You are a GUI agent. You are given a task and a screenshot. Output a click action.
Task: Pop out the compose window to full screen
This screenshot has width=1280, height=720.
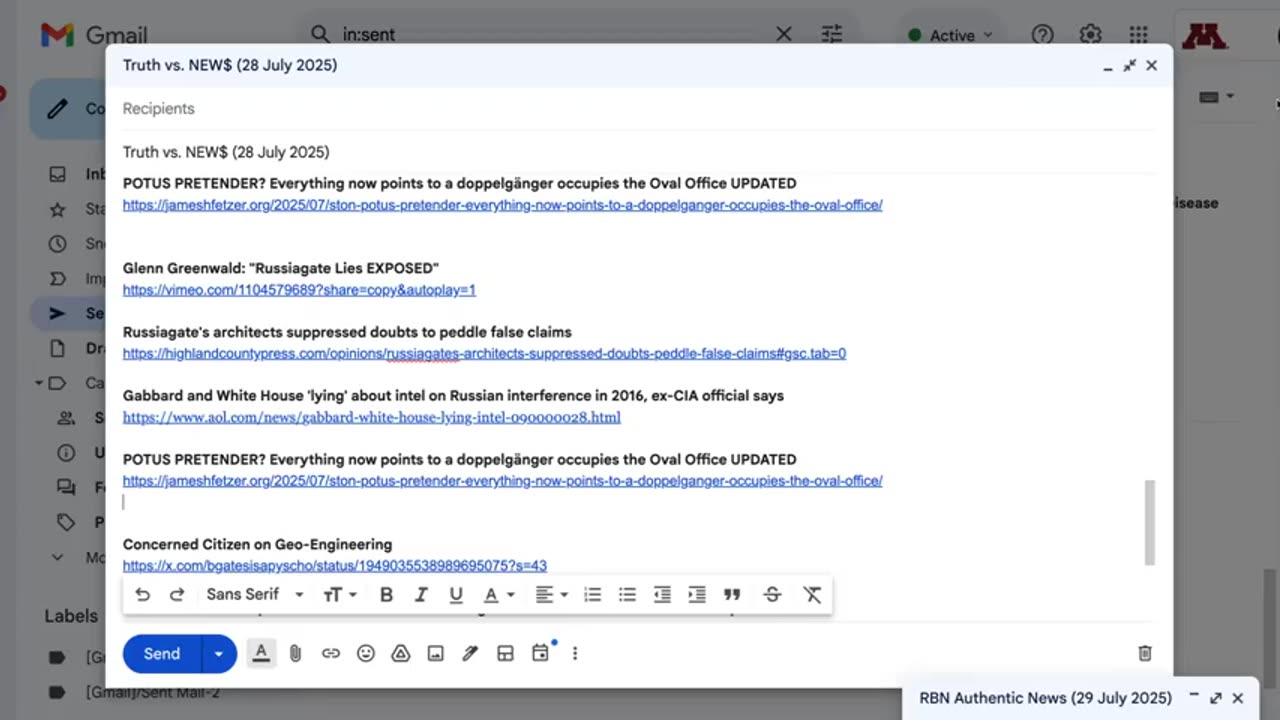click(x=1129, y=66)
